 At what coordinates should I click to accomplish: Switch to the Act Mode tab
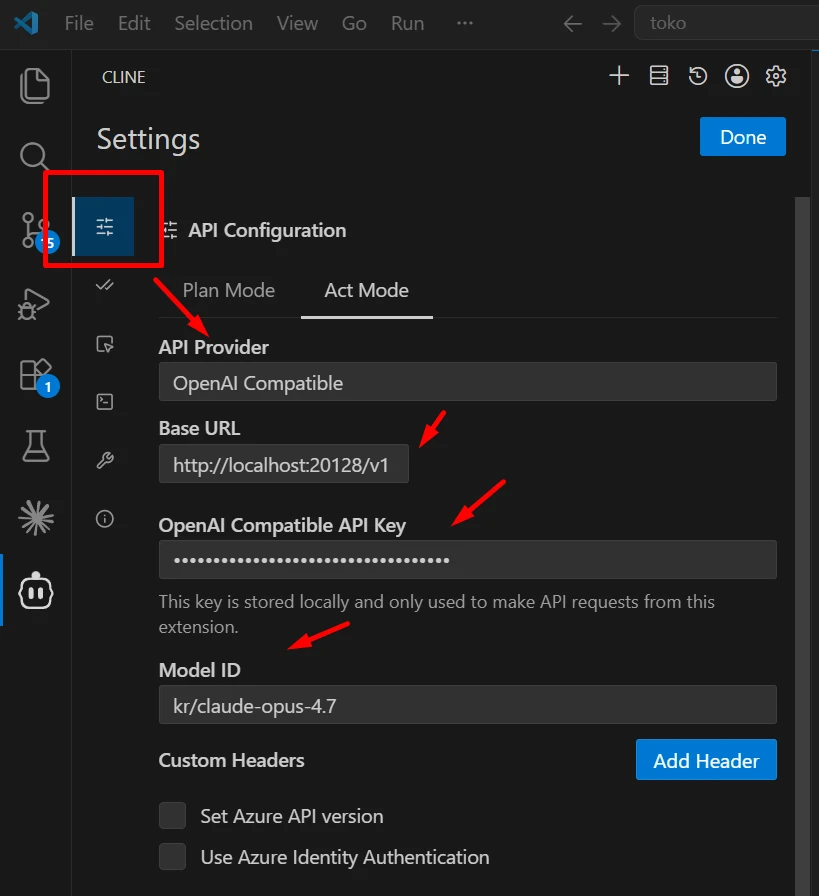tap(366, 290)
